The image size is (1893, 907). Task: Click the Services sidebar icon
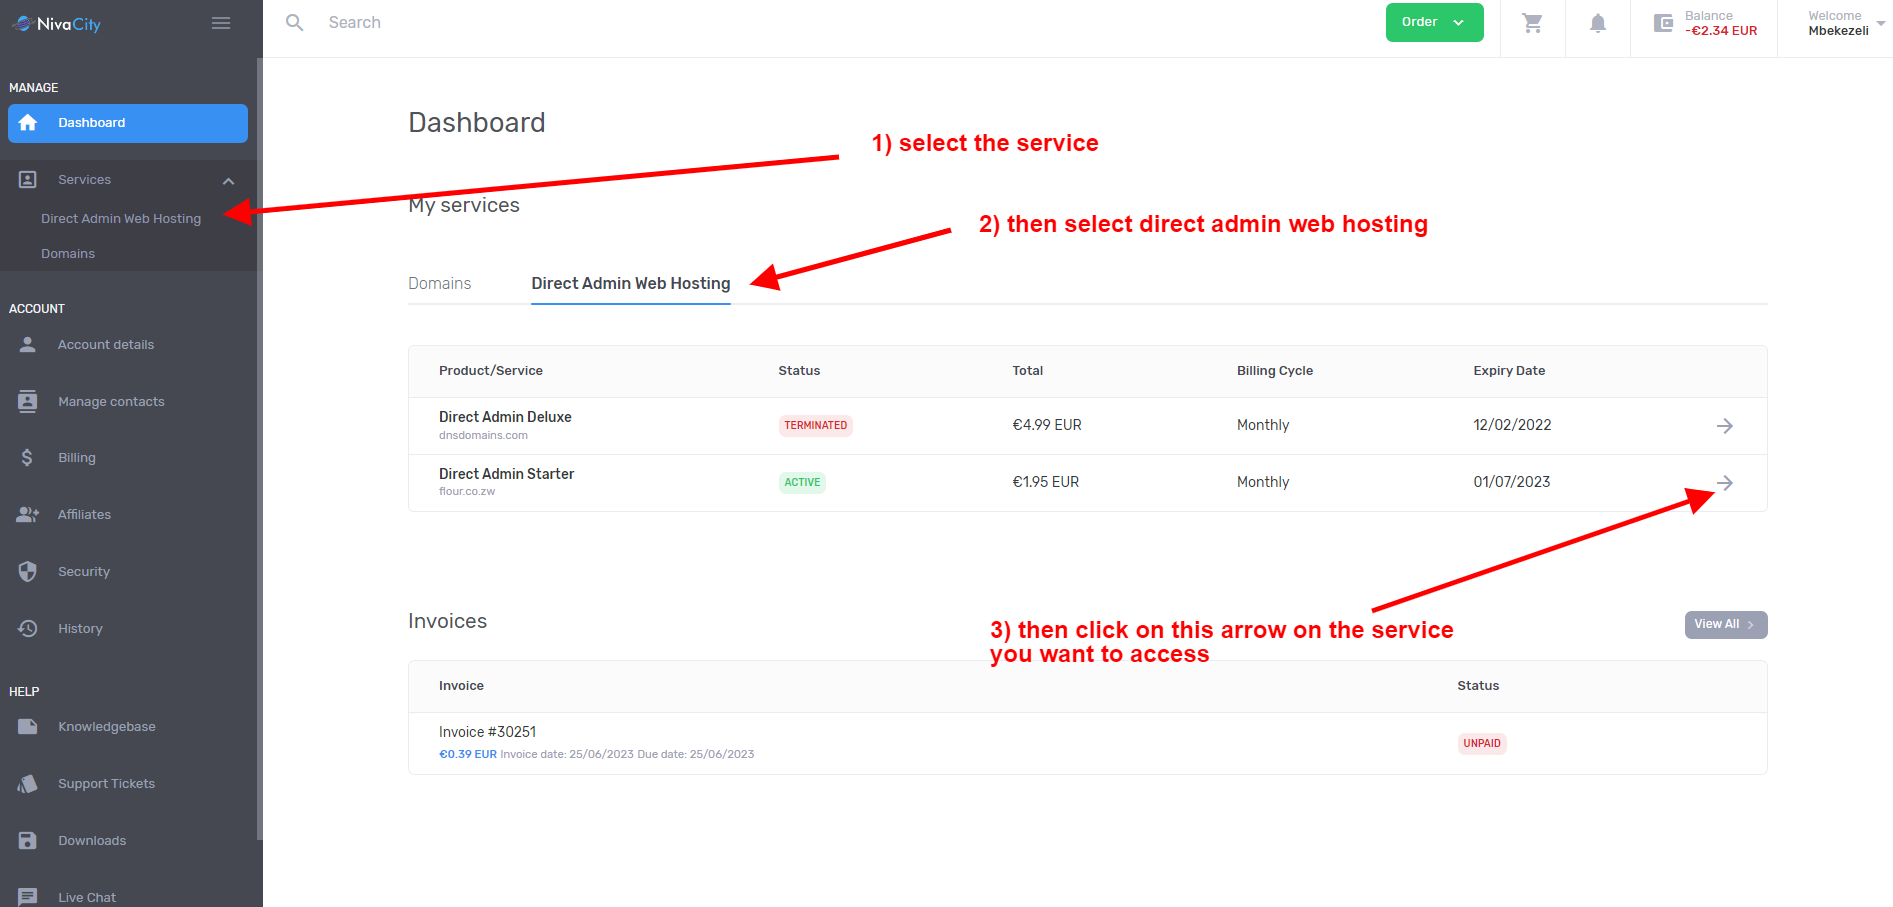[28, 180]
